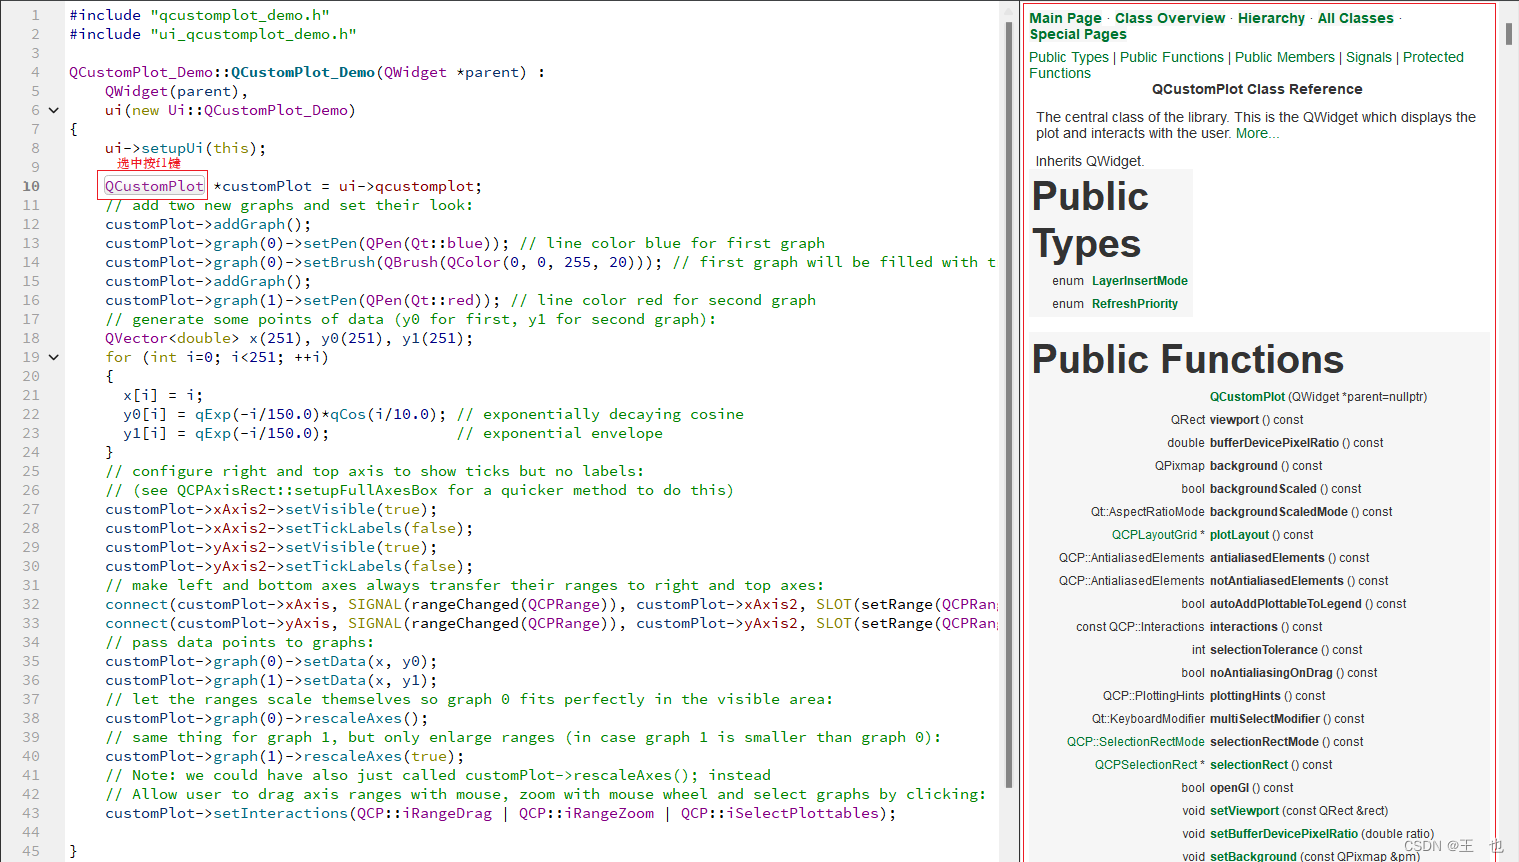Open the setViewport function link
This screenshot has width=1519, height=862.
tap(1244, 811)
